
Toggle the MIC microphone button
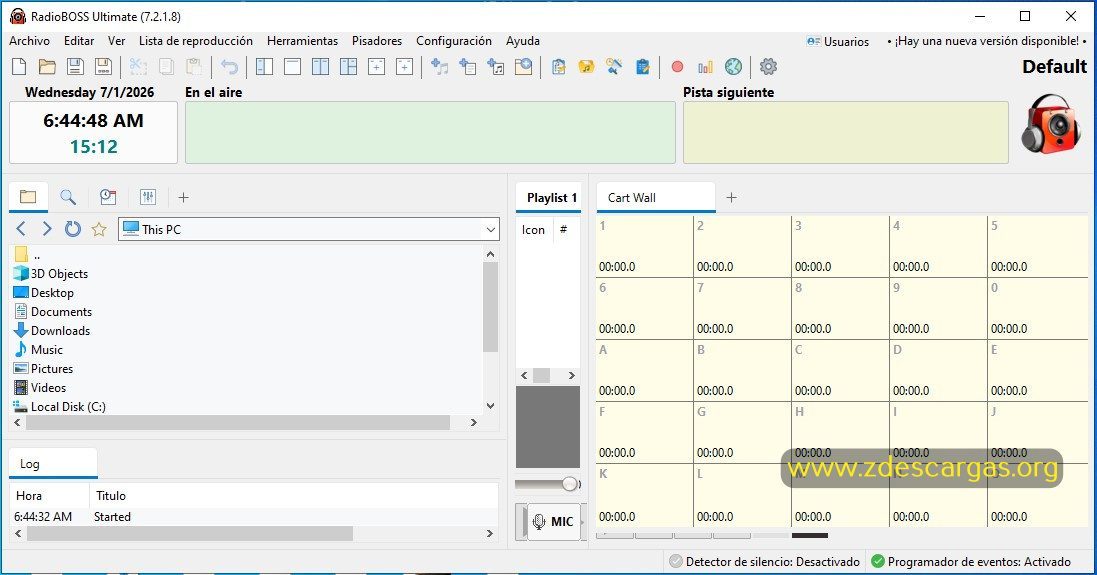tap(553, 521)
